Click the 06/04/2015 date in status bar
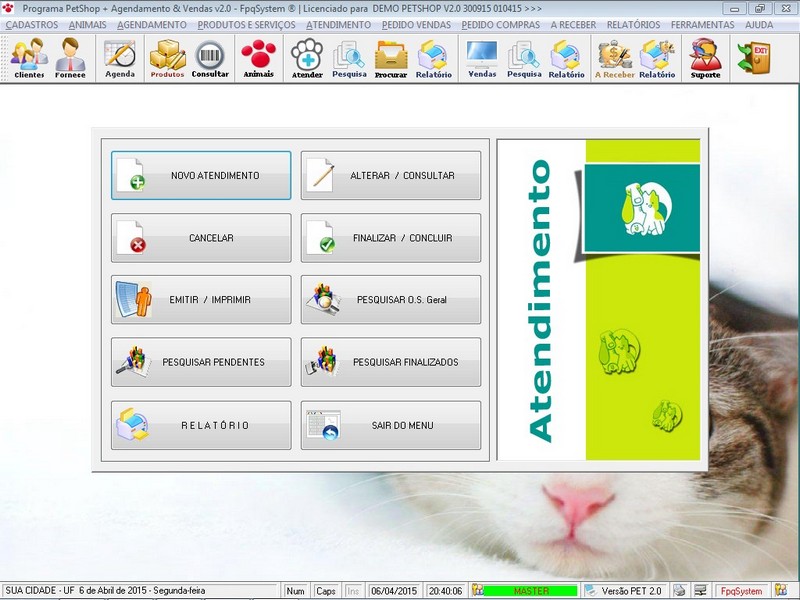The height and width of the screenshot is (600, 800). tap(394, 591)
